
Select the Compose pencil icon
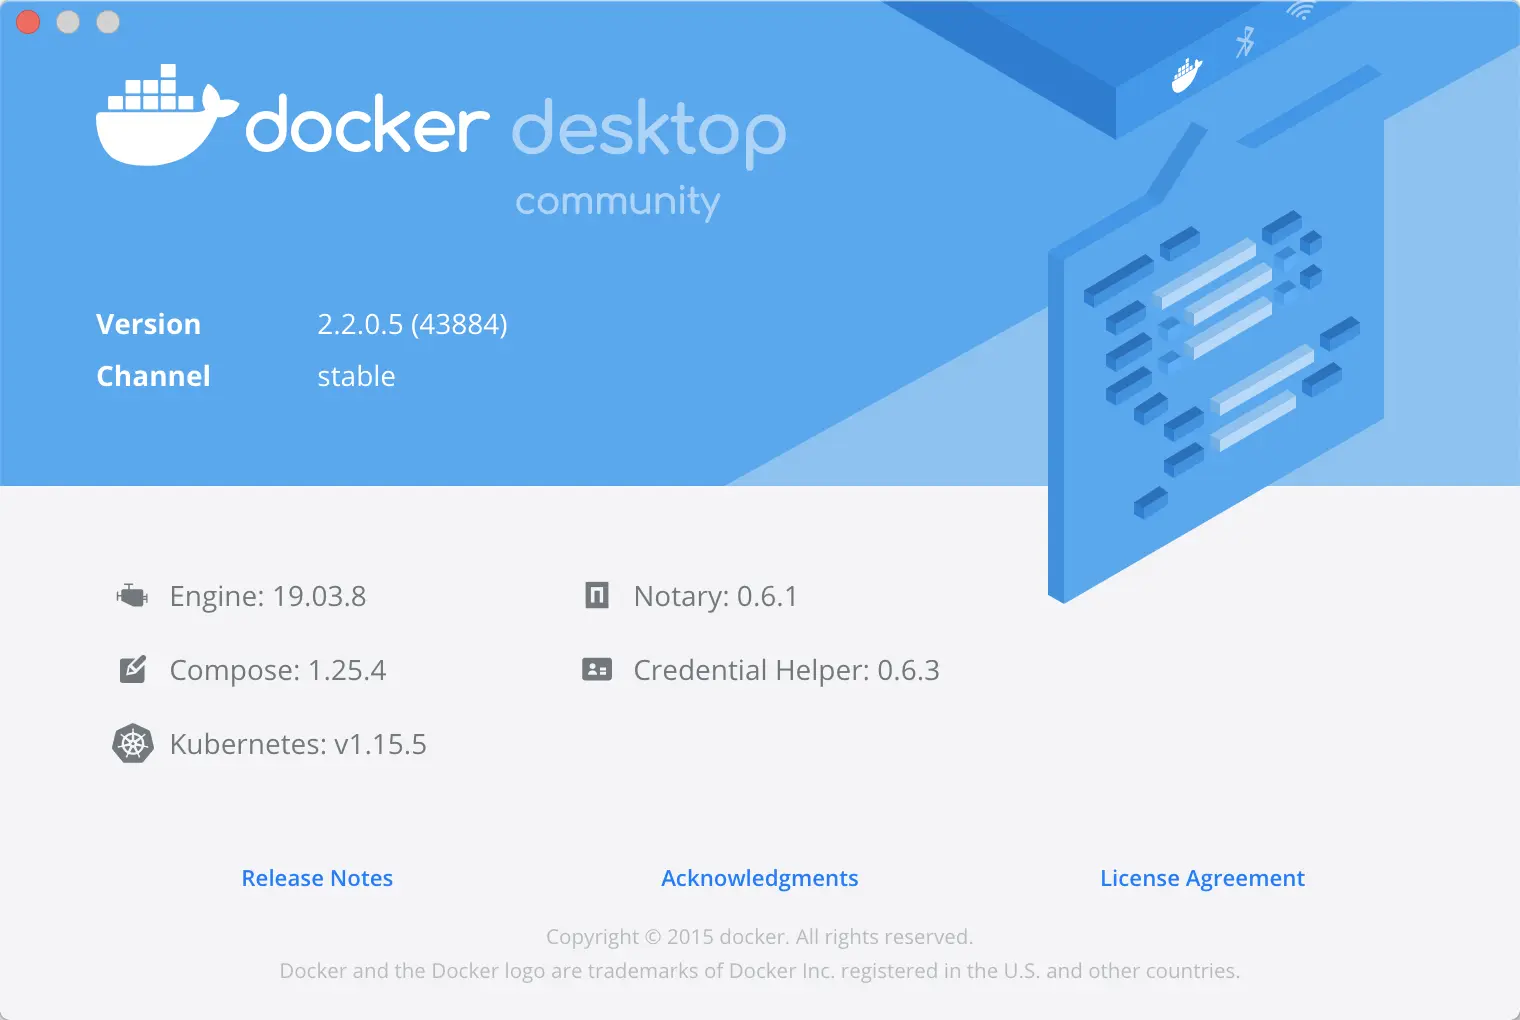[x=133, y=669]
